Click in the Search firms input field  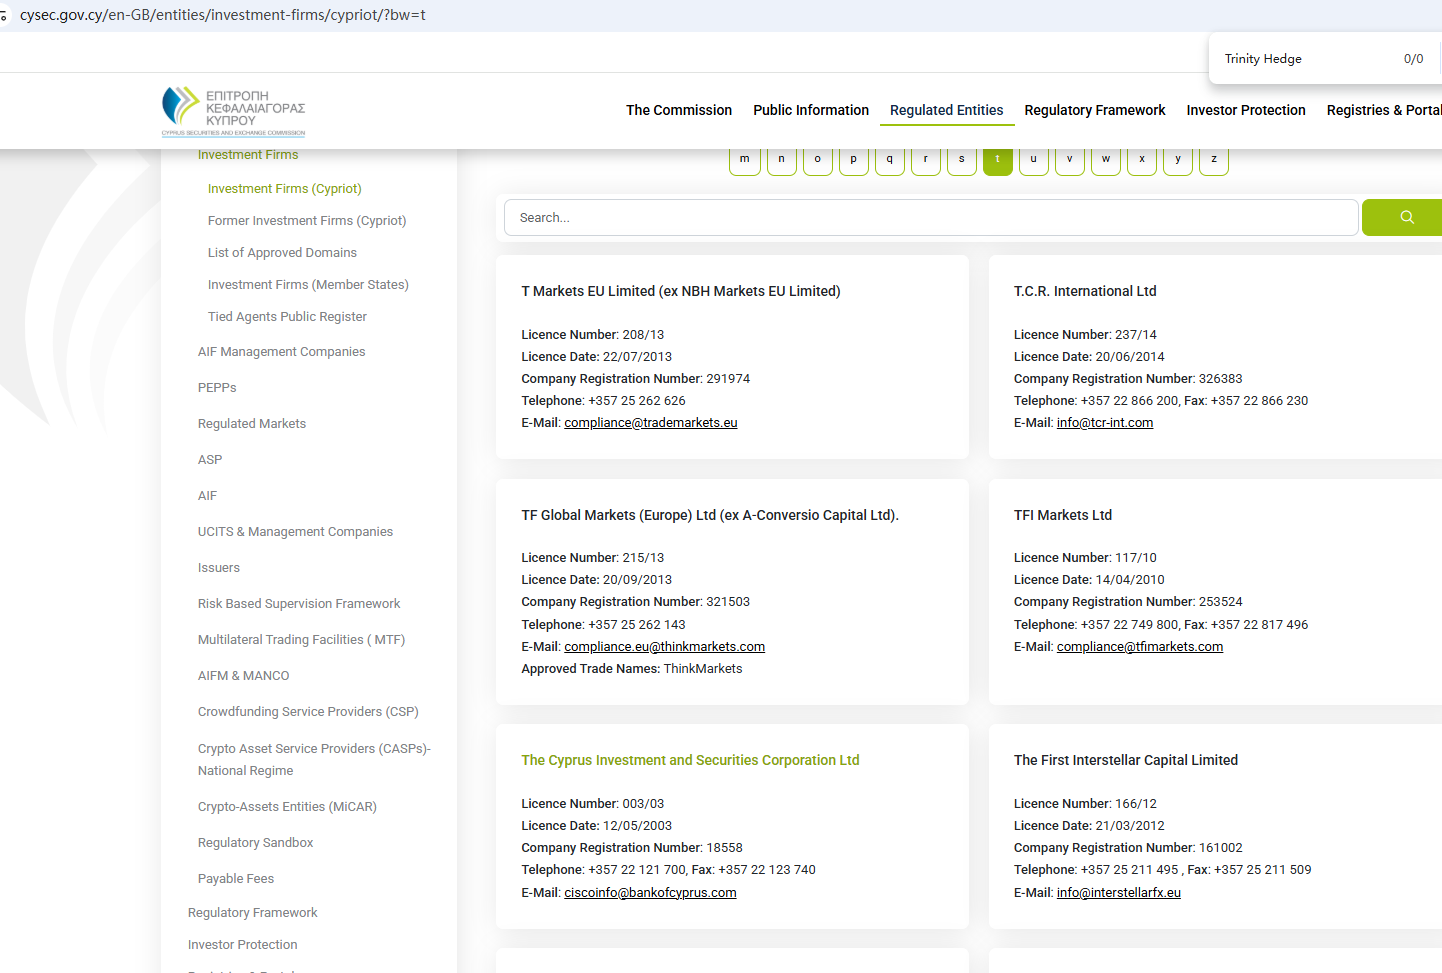point(930,217)
